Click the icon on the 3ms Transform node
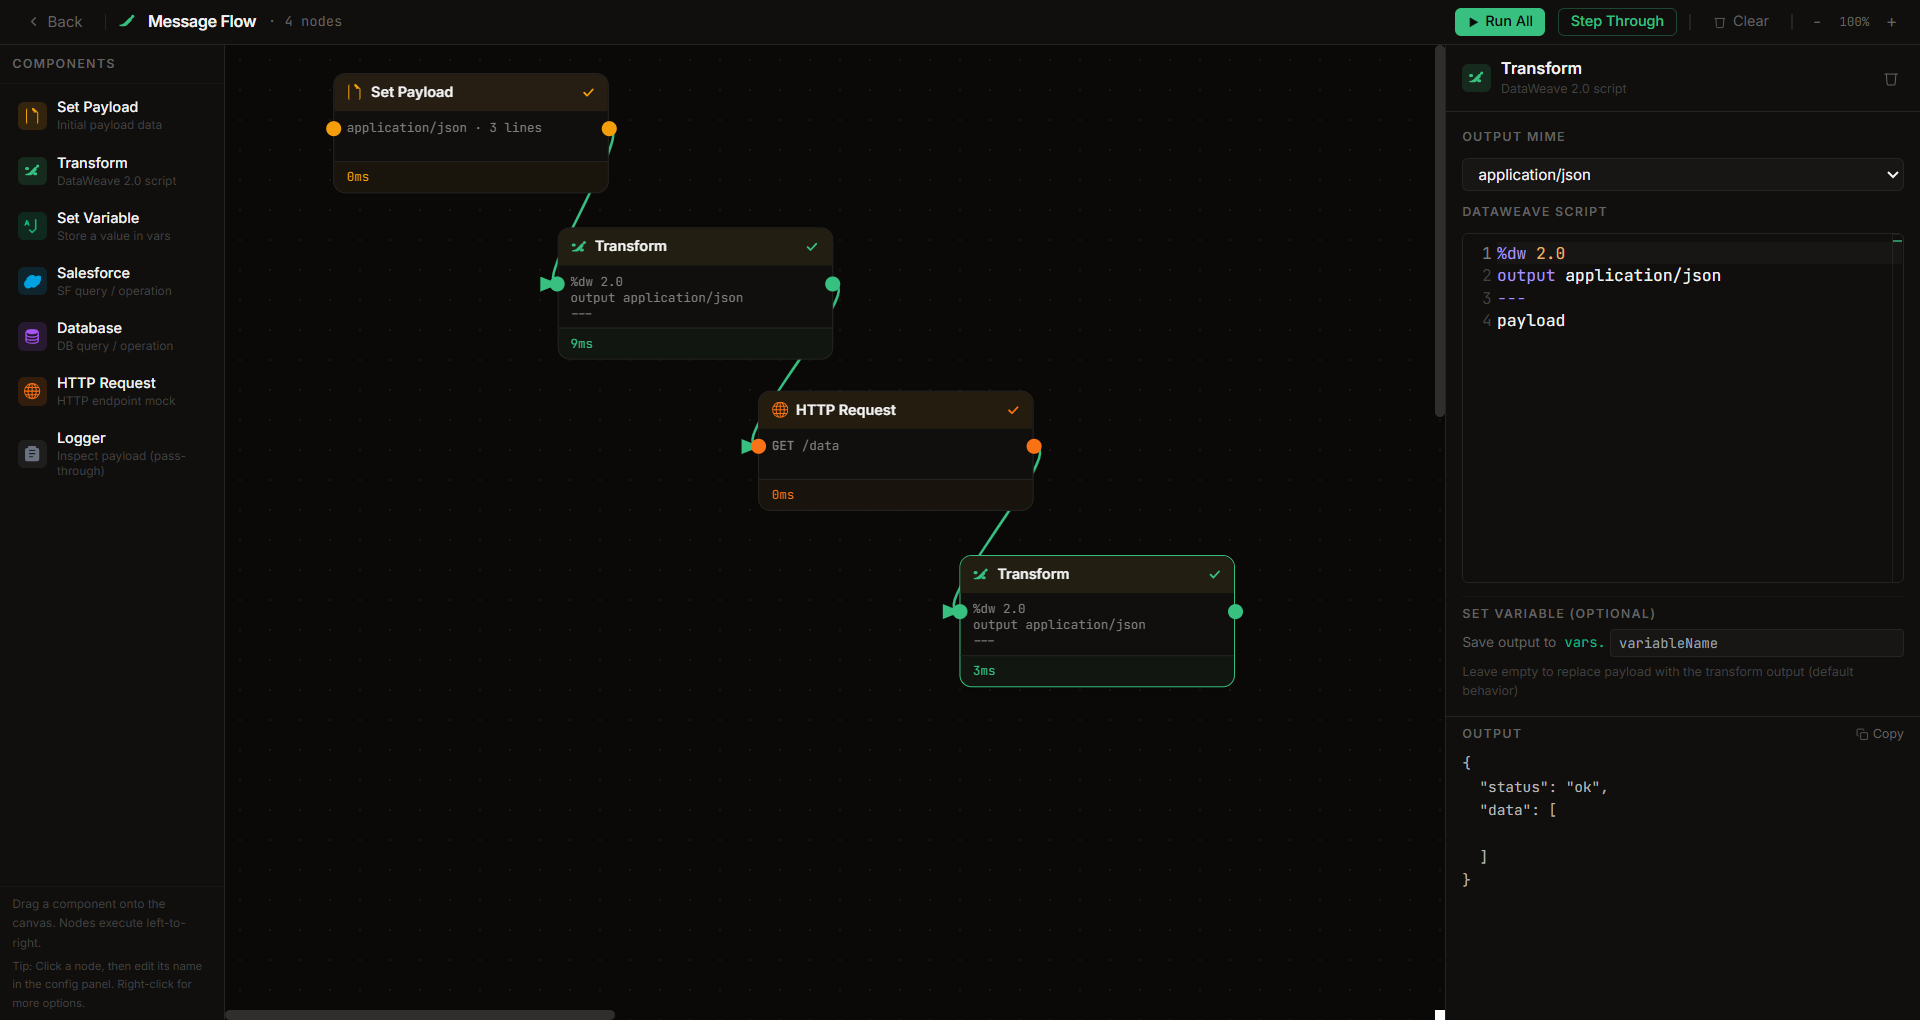 pyautogui.click(x=980, y=574)
